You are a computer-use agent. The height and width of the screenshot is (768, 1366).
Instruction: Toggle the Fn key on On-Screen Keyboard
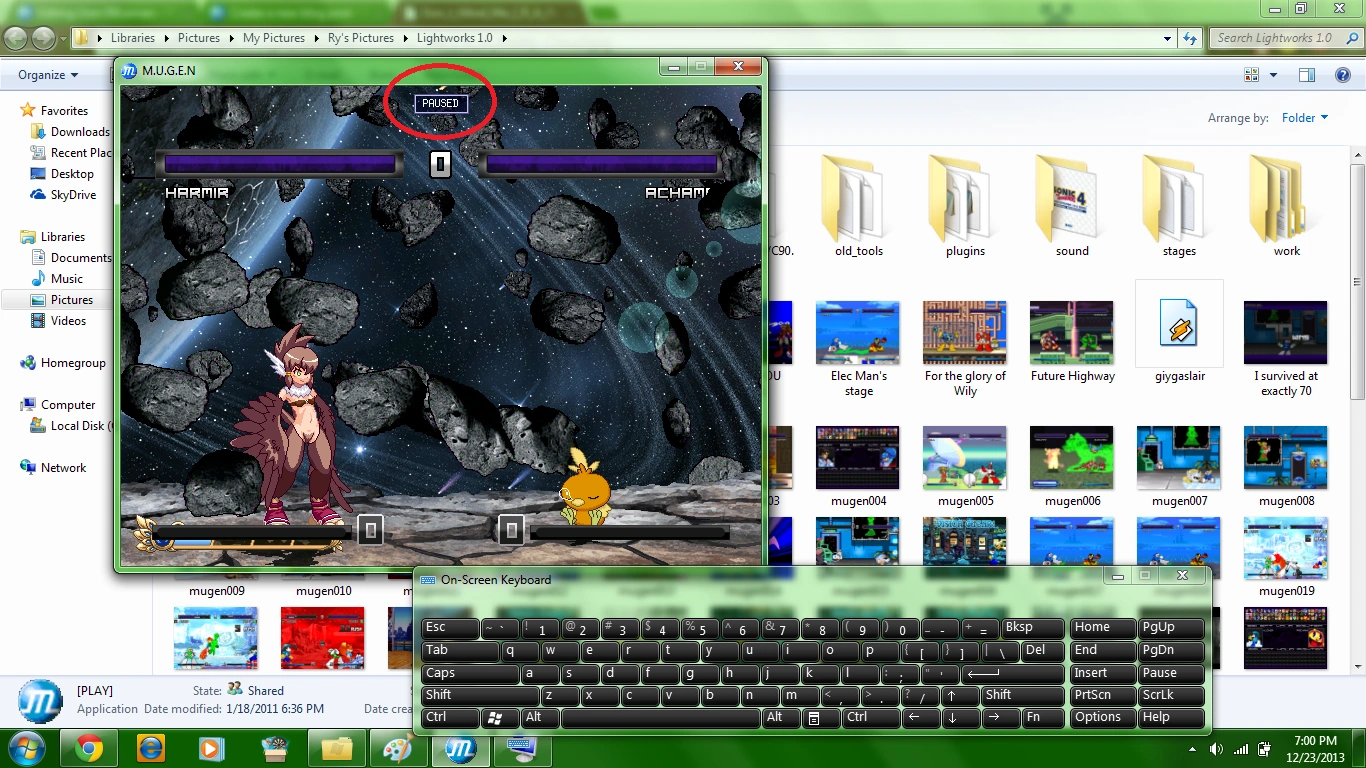(x=1045, y=718)
